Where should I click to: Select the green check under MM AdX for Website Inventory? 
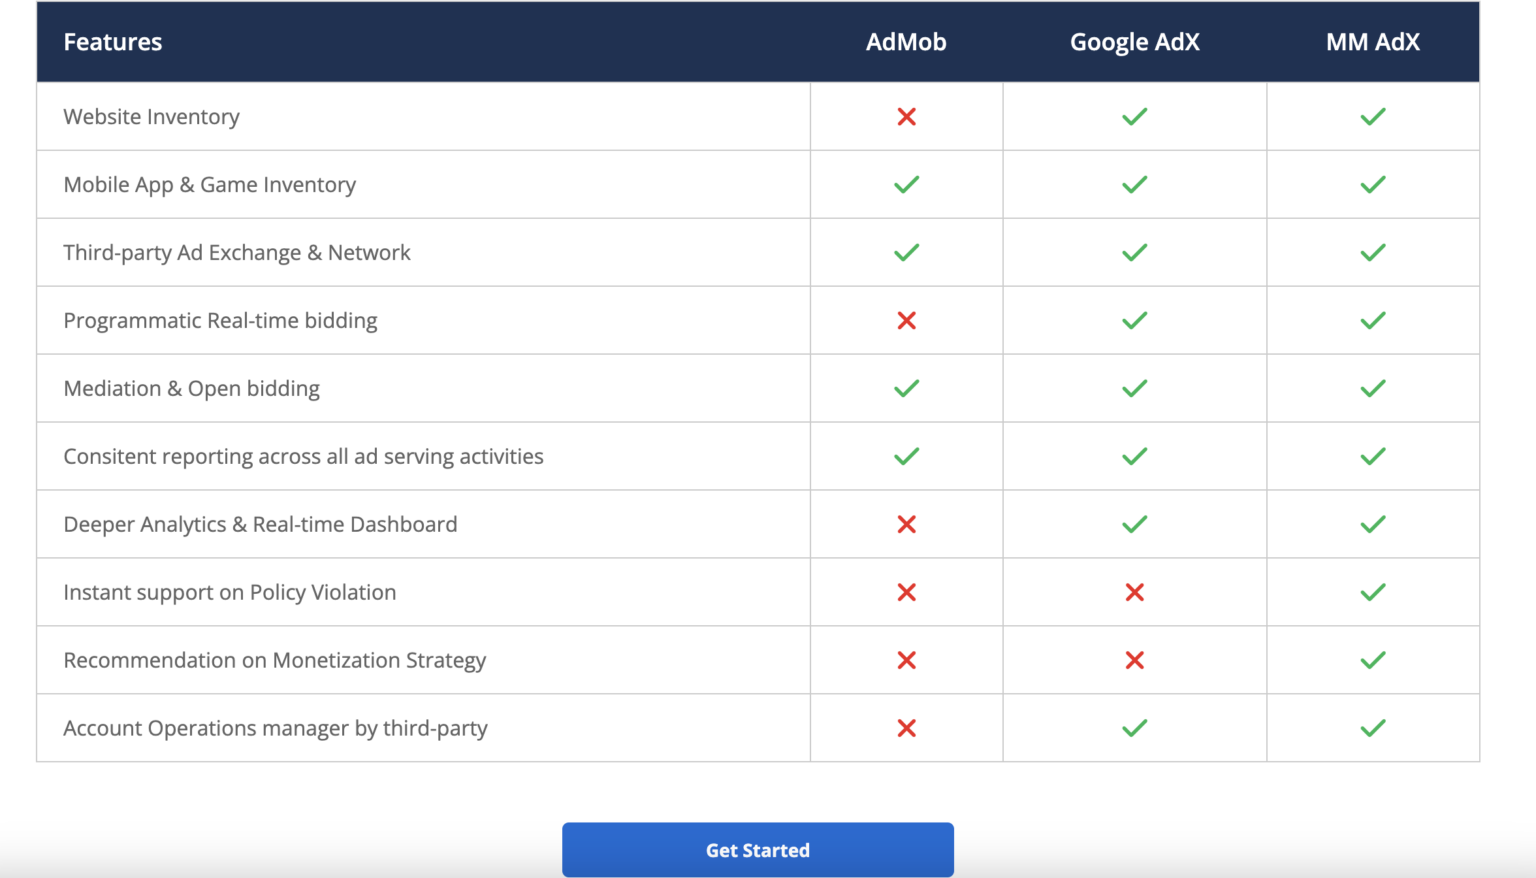coord(1373,116)
